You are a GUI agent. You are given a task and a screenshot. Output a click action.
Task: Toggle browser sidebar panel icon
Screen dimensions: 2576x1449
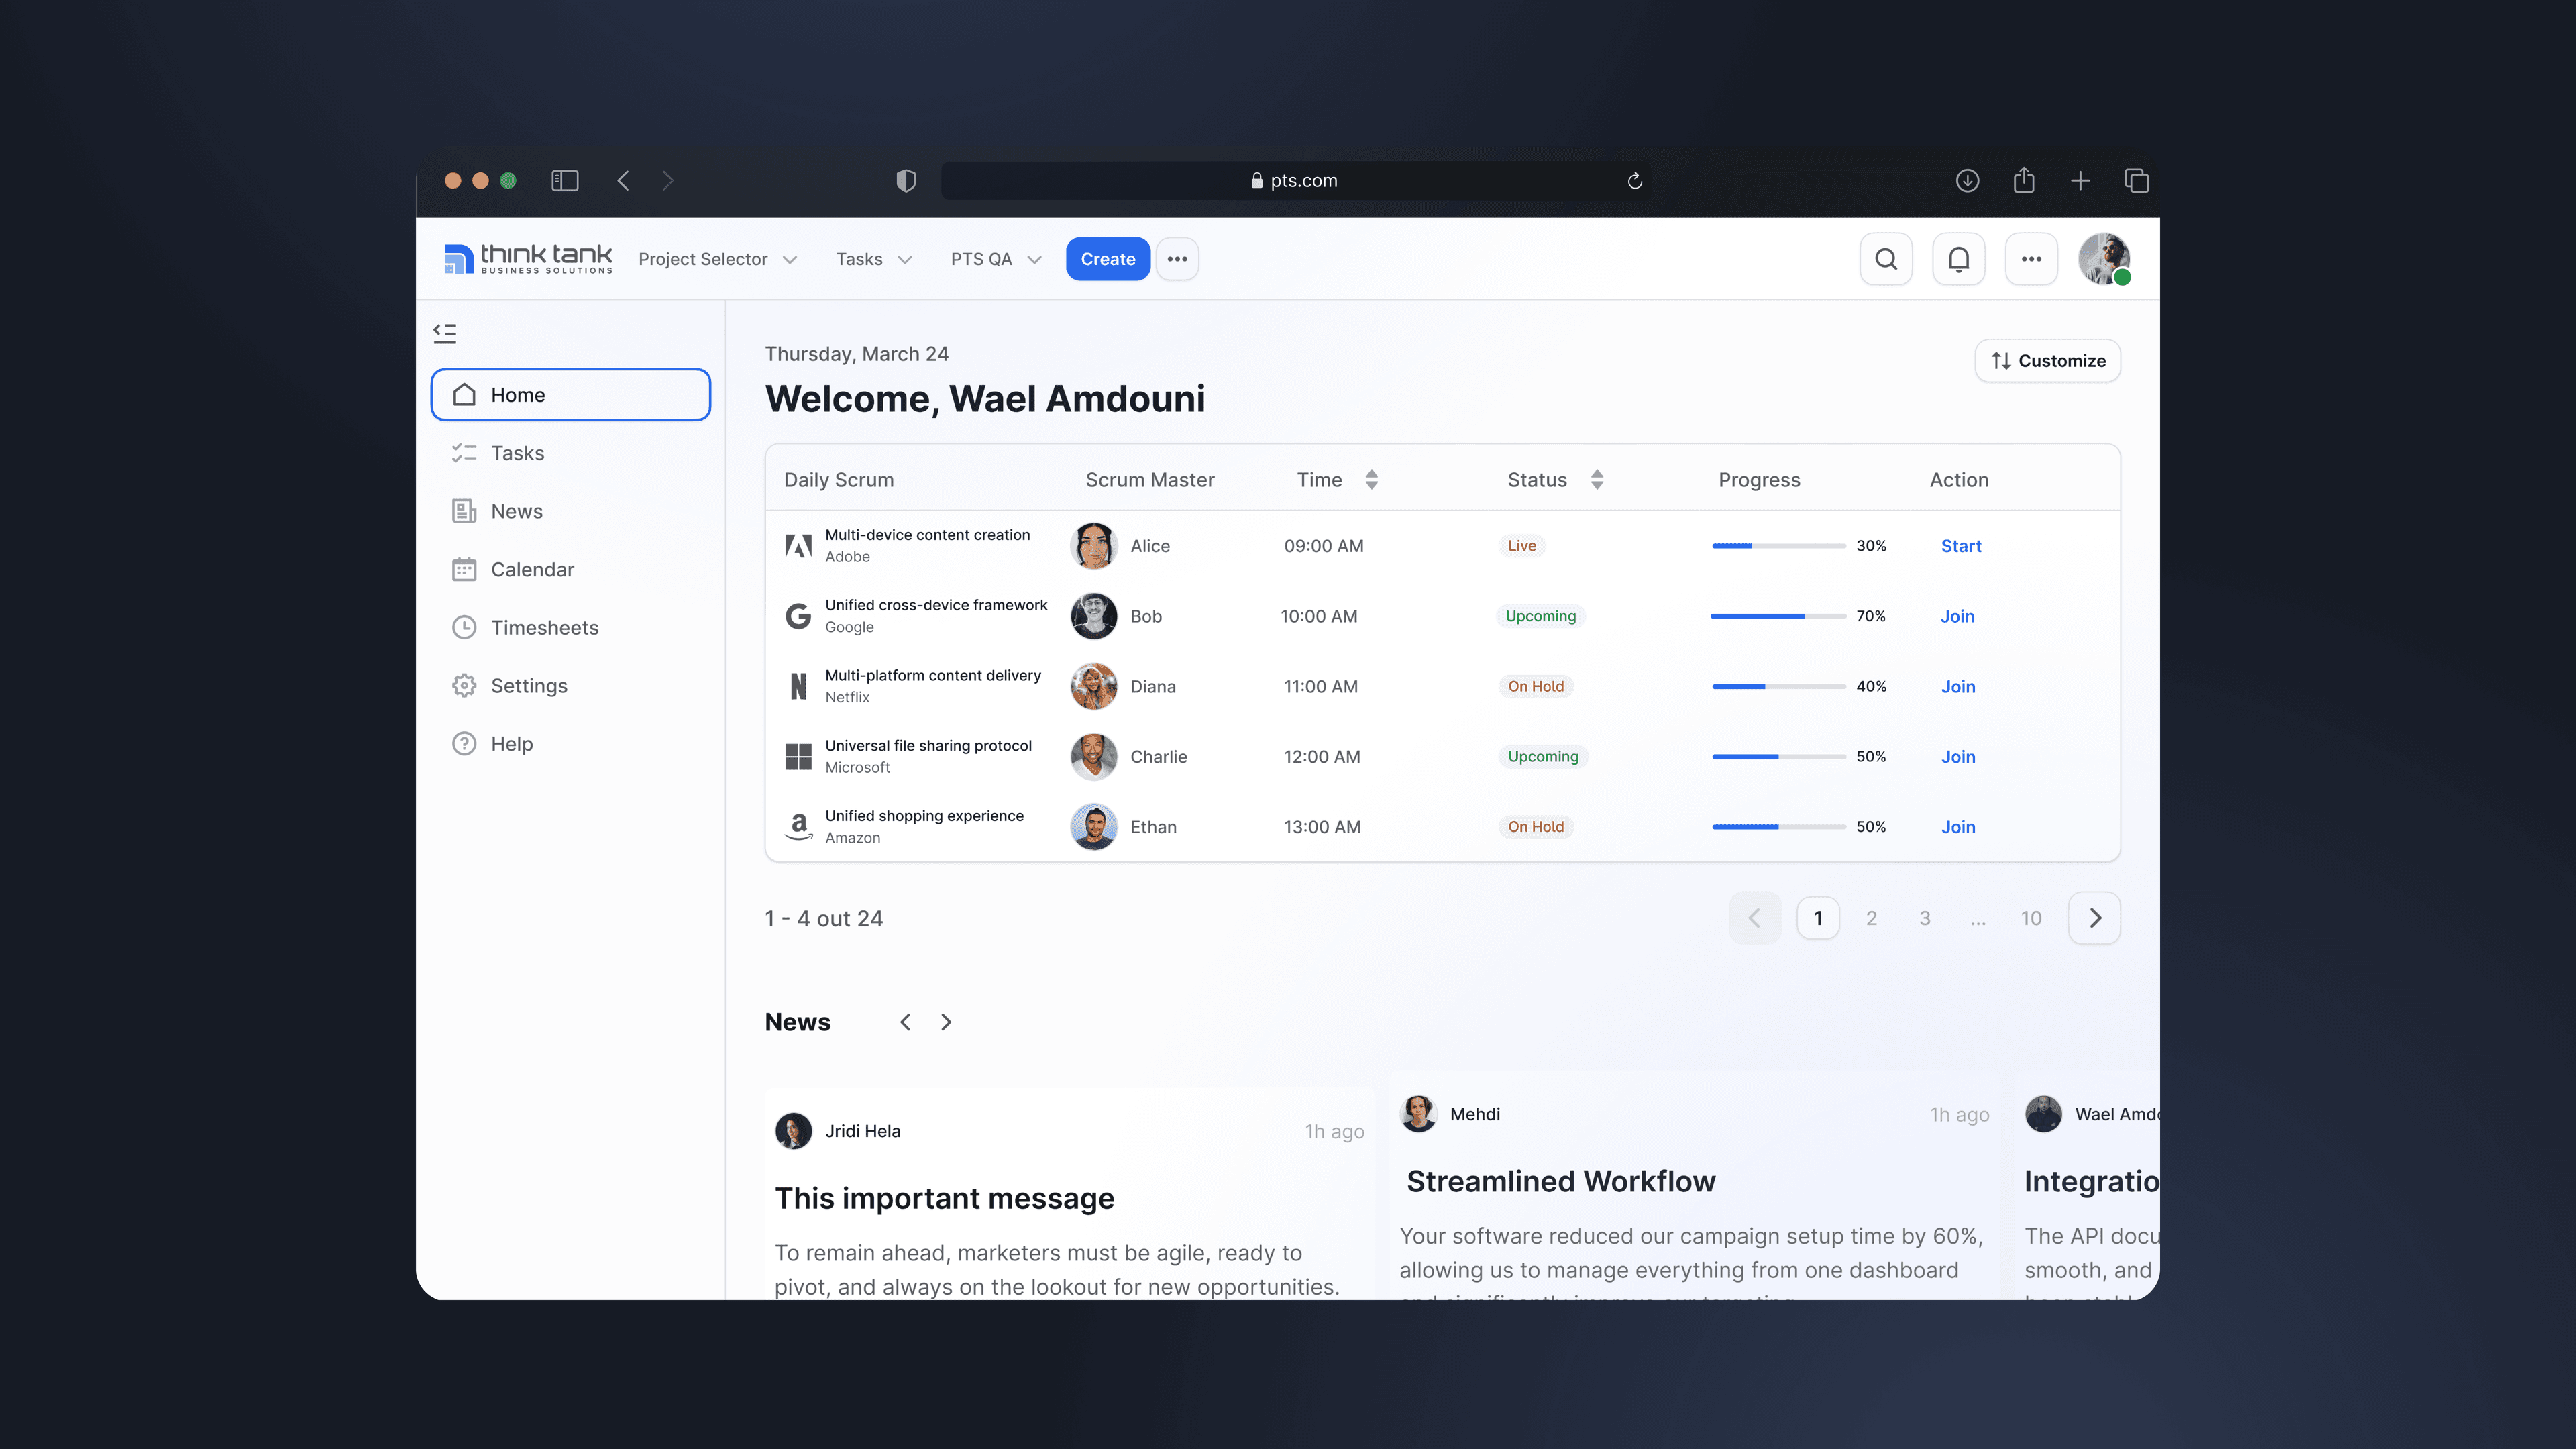565,181
